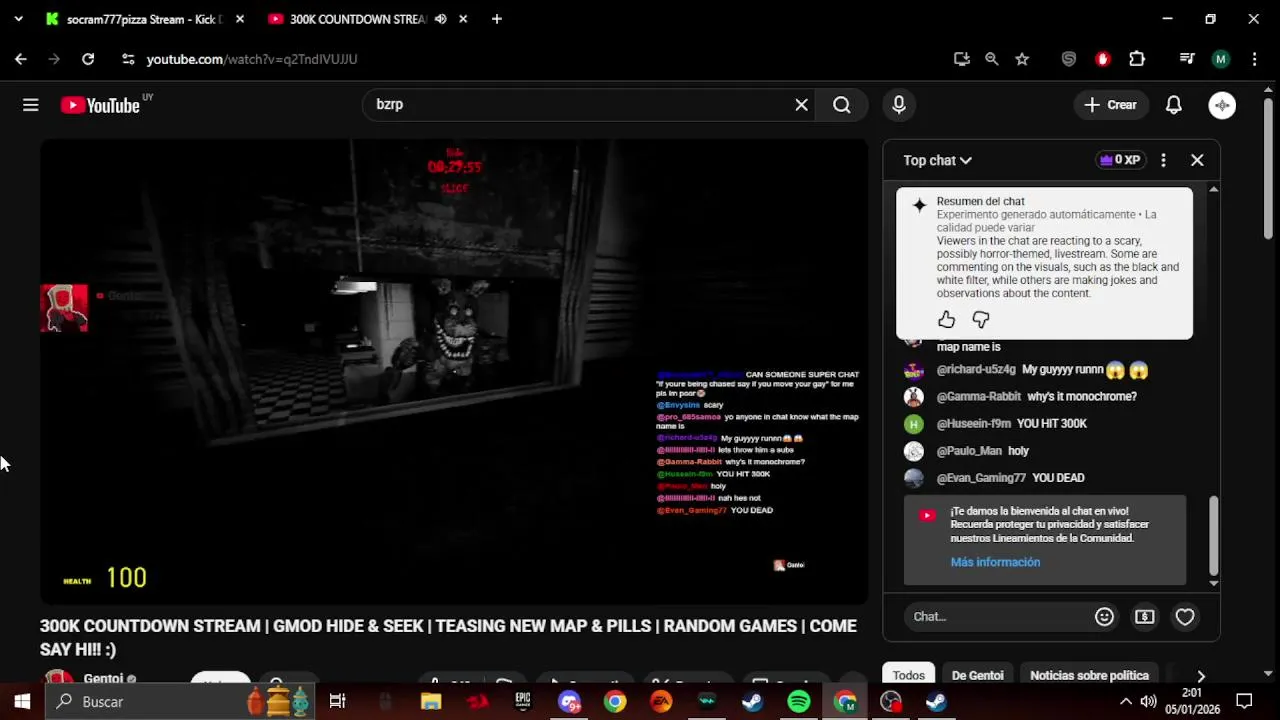Open the YouTube account avatar menu
The width and height of the screenshot is (1280, 720).
coord(1222,105)
